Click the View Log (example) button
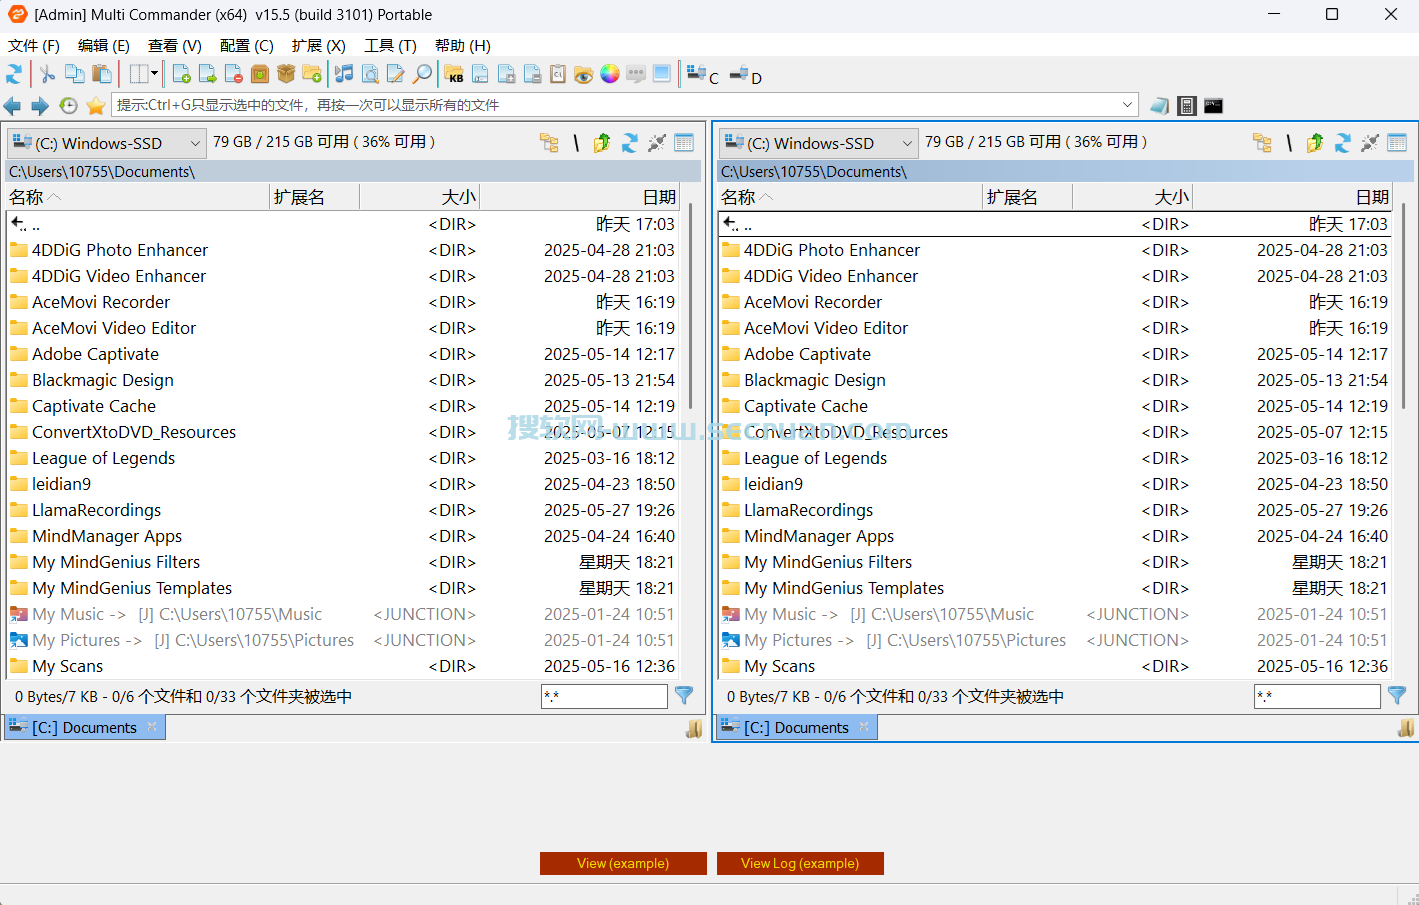Image resolution: width=1419 pixels, height=905 pixels. [x=800, y=863]
